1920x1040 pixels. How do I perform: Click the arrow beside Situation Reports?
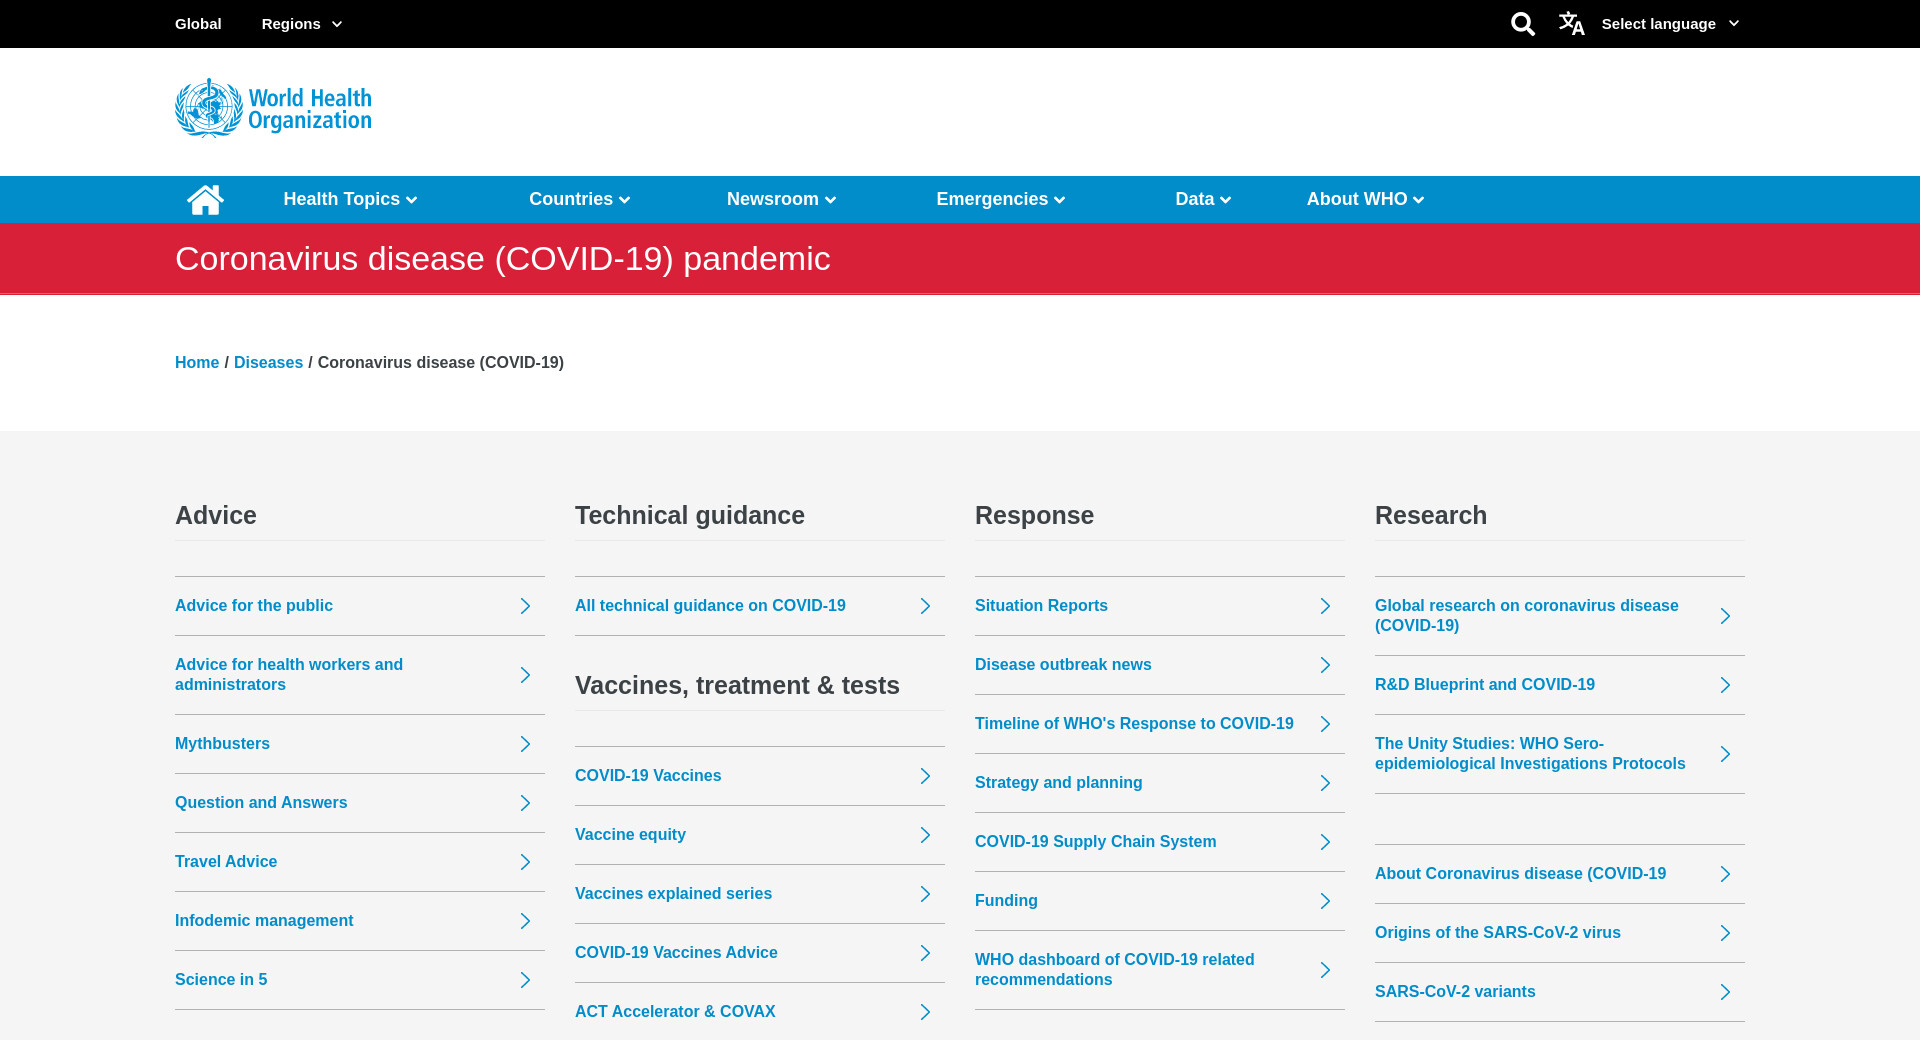(1325, 606)
